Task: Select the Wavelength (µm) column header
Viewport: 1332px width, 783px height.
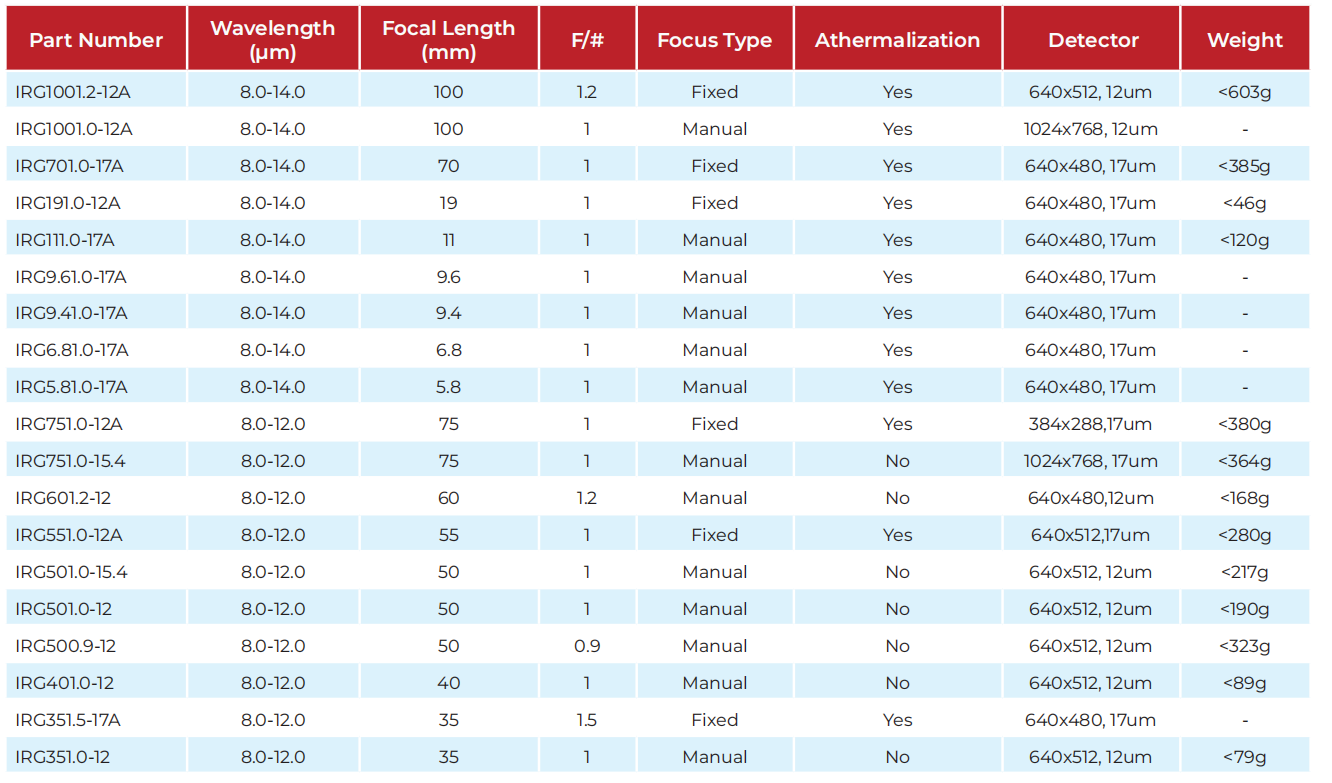Action: [x=273, y=40]
